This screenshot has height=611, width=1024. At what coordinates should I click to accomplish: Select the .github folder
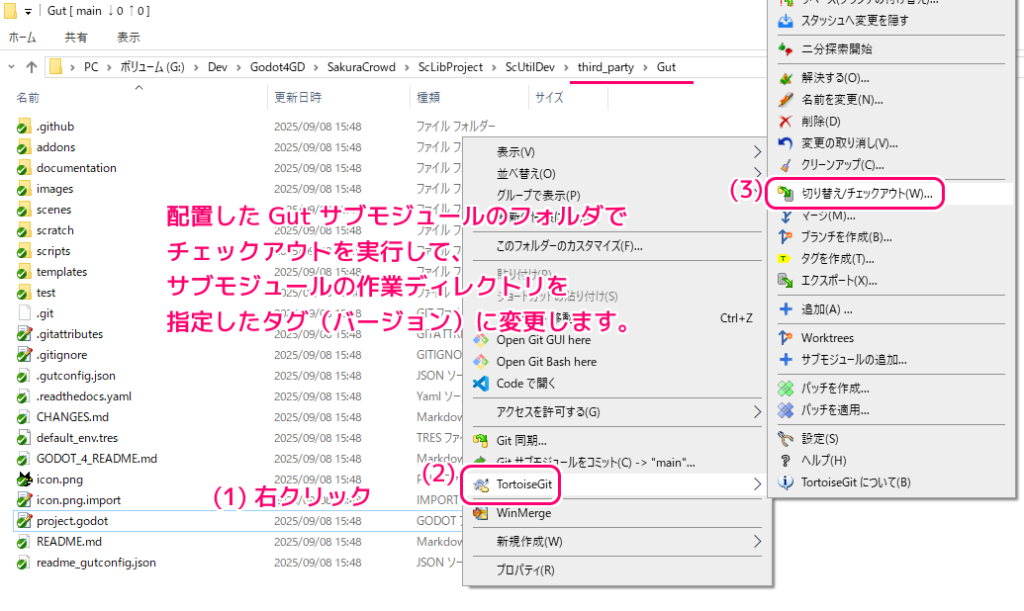click(55, 127)
